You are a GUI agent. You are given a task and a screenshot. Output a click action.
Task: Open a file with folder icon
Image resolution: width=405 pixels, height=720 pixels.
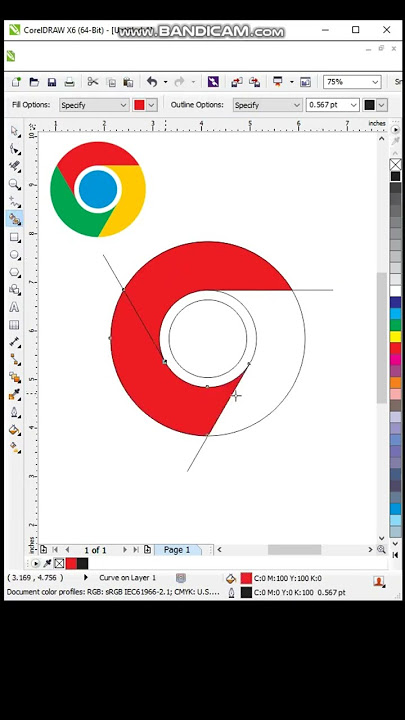pos(34,82)
